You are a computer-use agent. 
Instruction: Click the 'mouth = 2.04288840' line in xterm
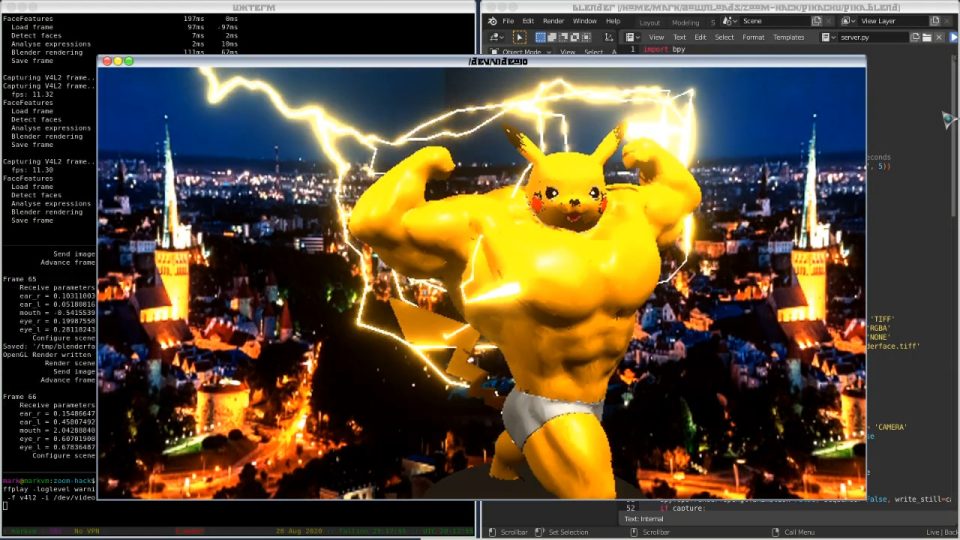57,430
